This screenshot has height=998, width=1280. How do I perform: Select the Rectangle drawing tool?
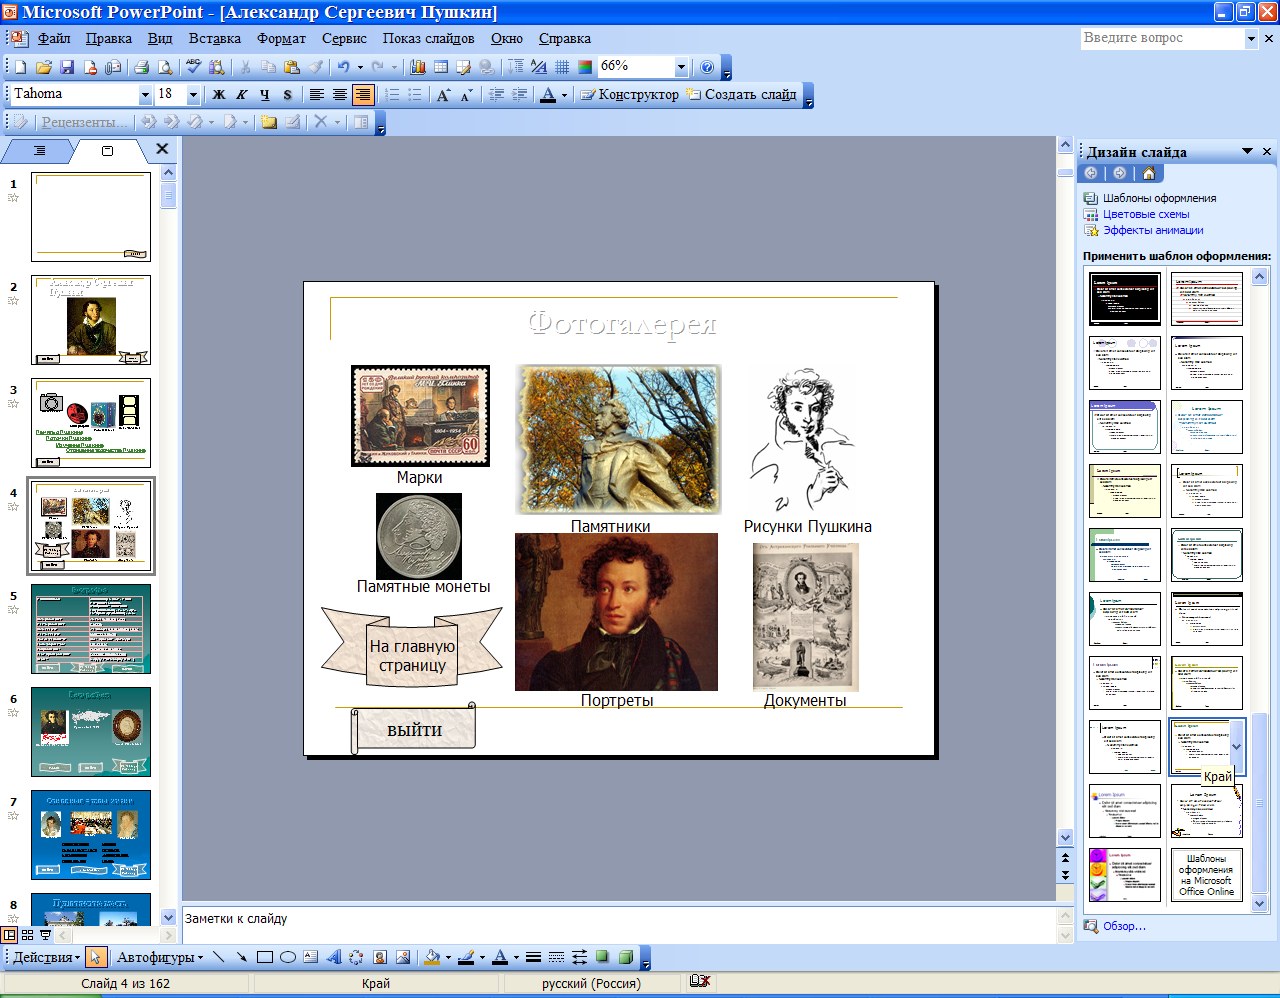pos(265,957)
